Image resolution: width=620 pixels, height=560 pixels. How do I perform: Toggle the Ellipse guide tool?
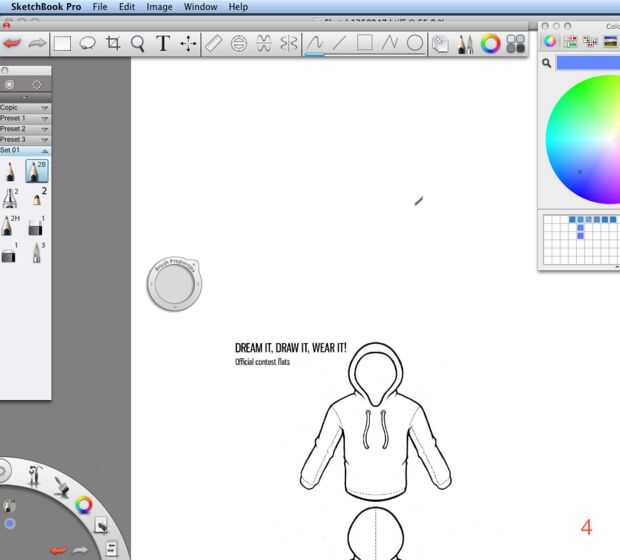pyautogui.click(x=239, y=43)
